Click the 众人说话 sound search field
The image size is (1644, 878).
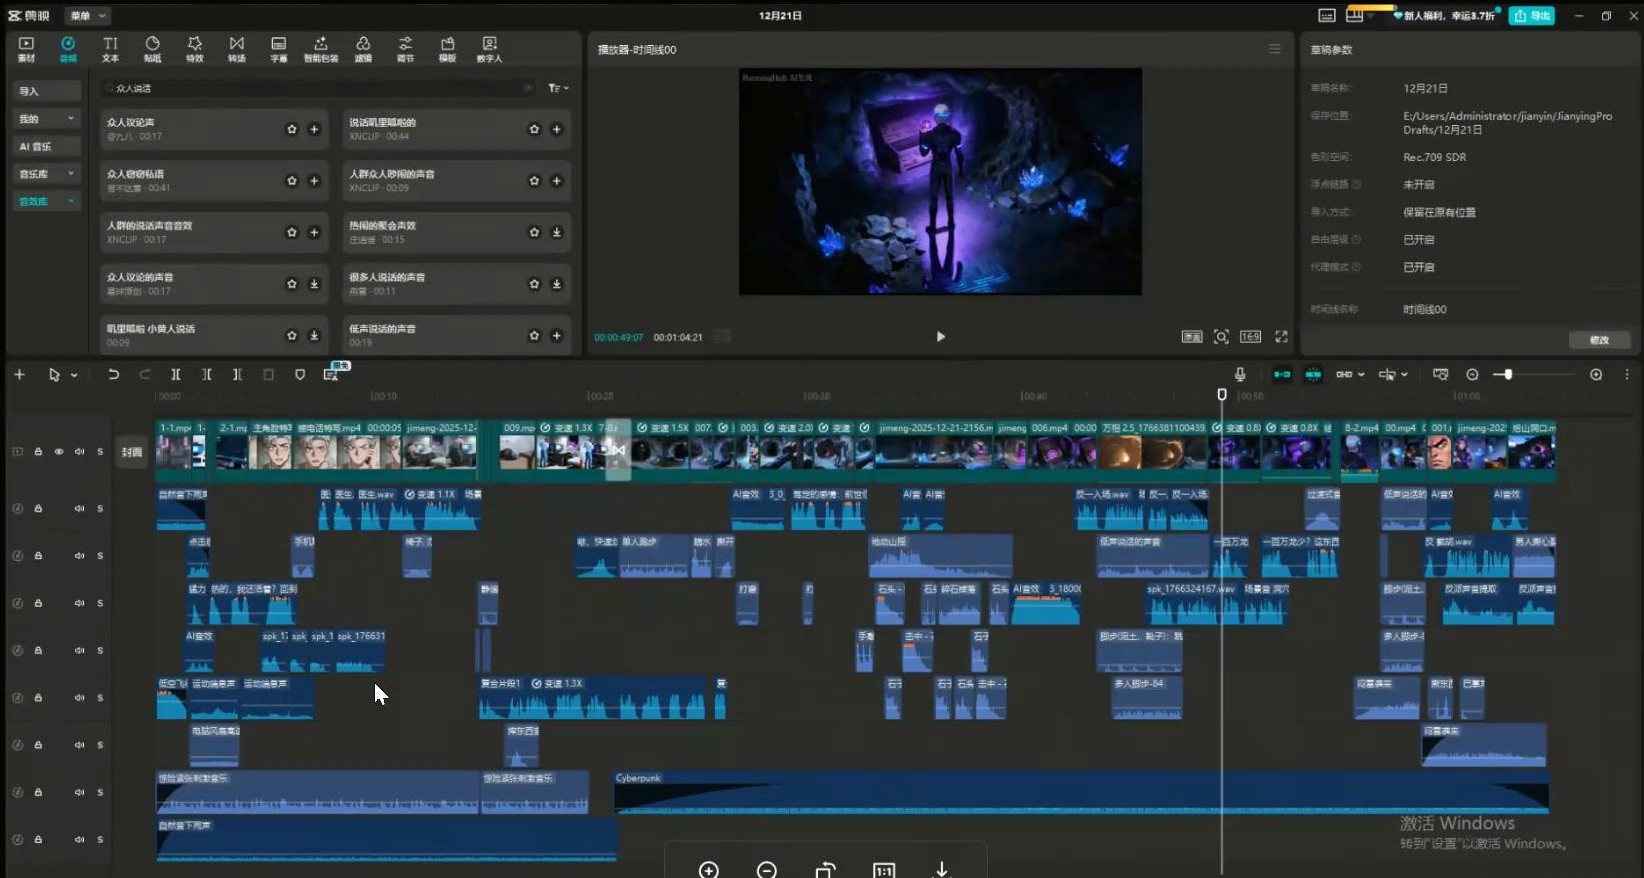click(x=318, y=88)
